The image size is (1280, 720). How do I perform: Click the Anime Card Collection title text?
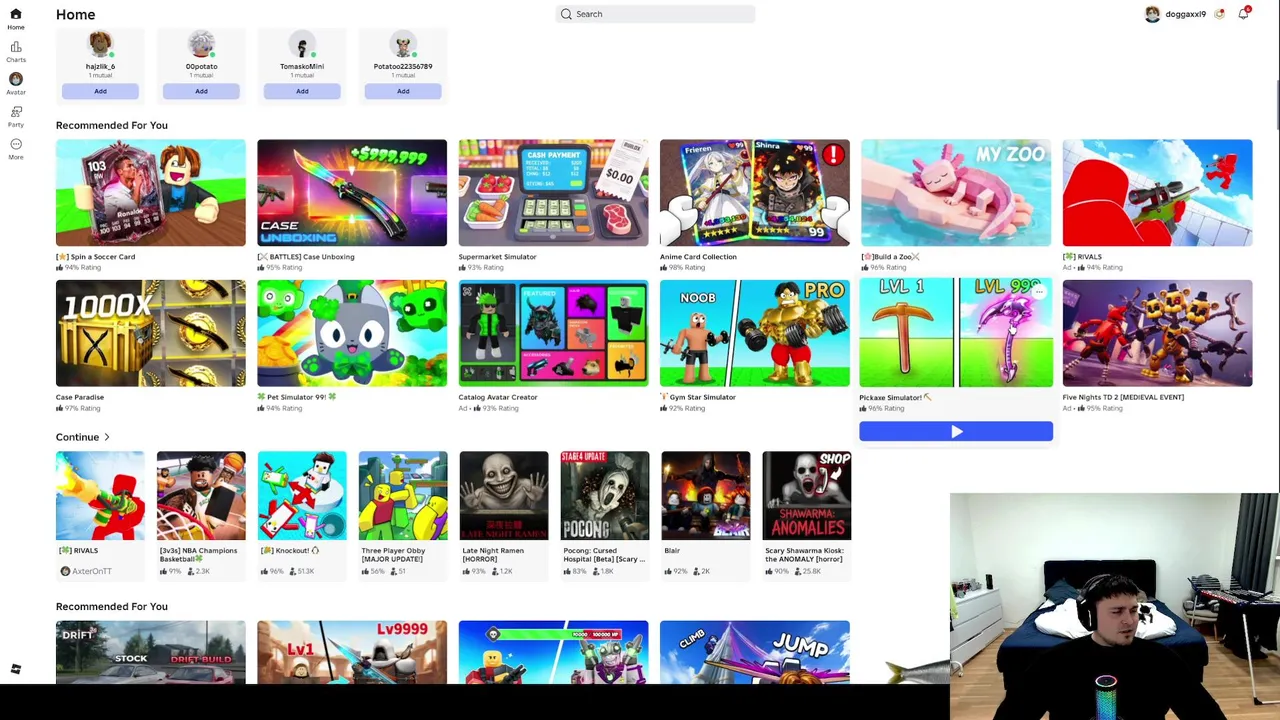pyautogui.click(x=698, y=257)
